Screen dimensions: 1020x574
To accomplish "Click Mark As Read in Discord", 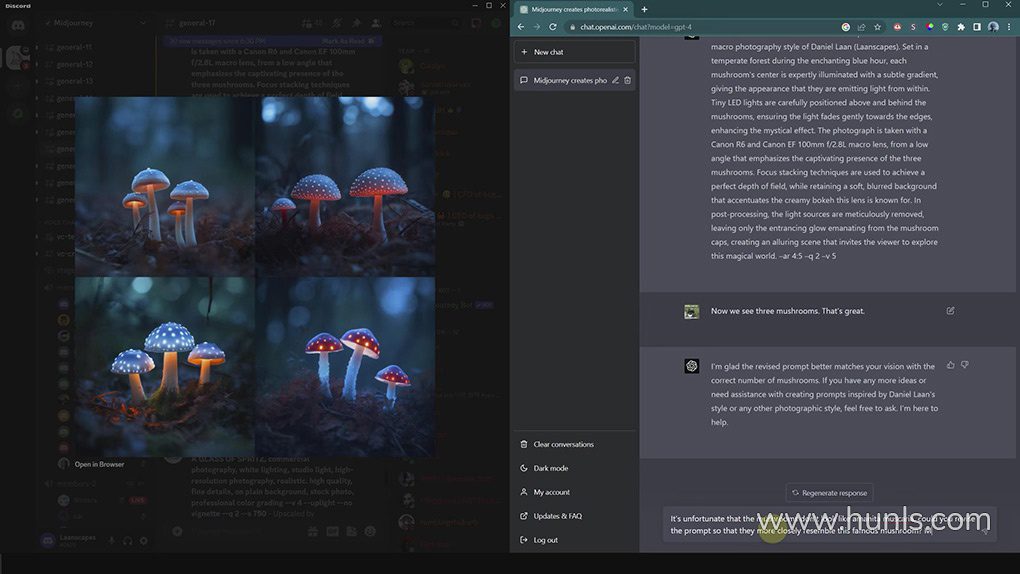I will tap(348, 41).
